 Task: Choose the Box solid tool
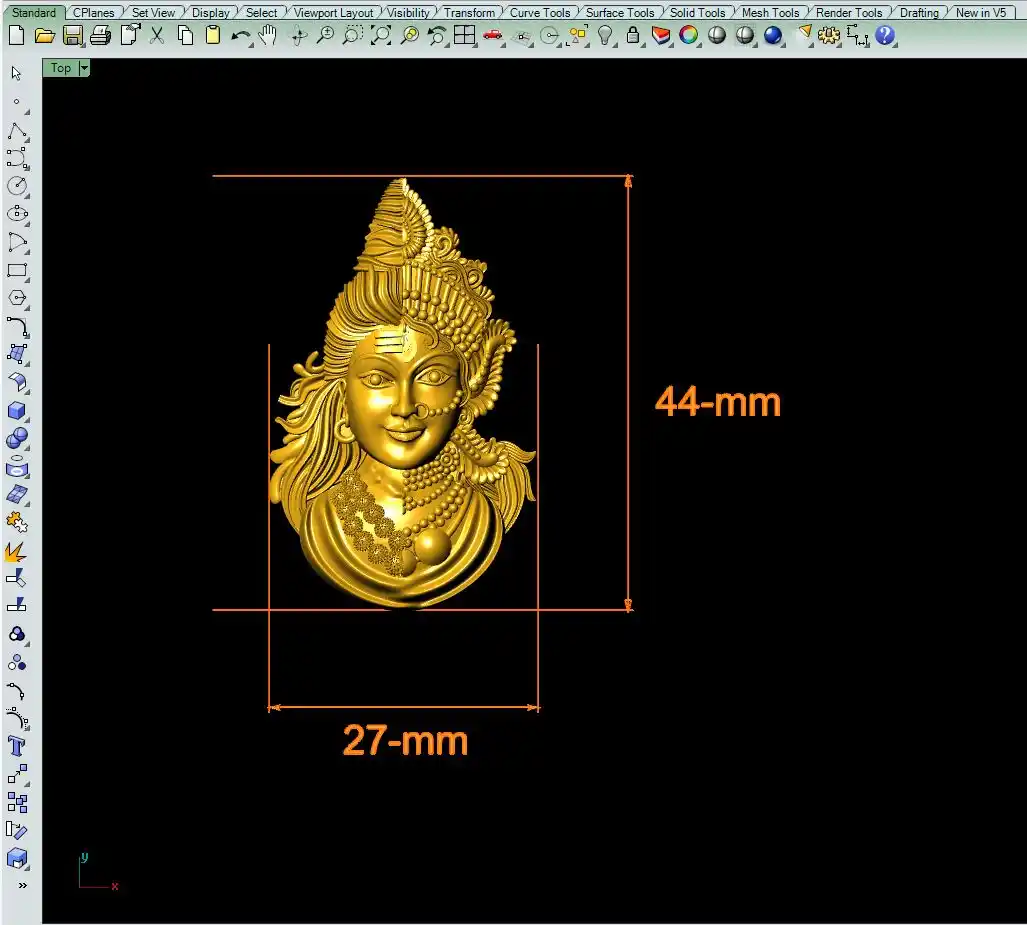click(x=17, y=410)
